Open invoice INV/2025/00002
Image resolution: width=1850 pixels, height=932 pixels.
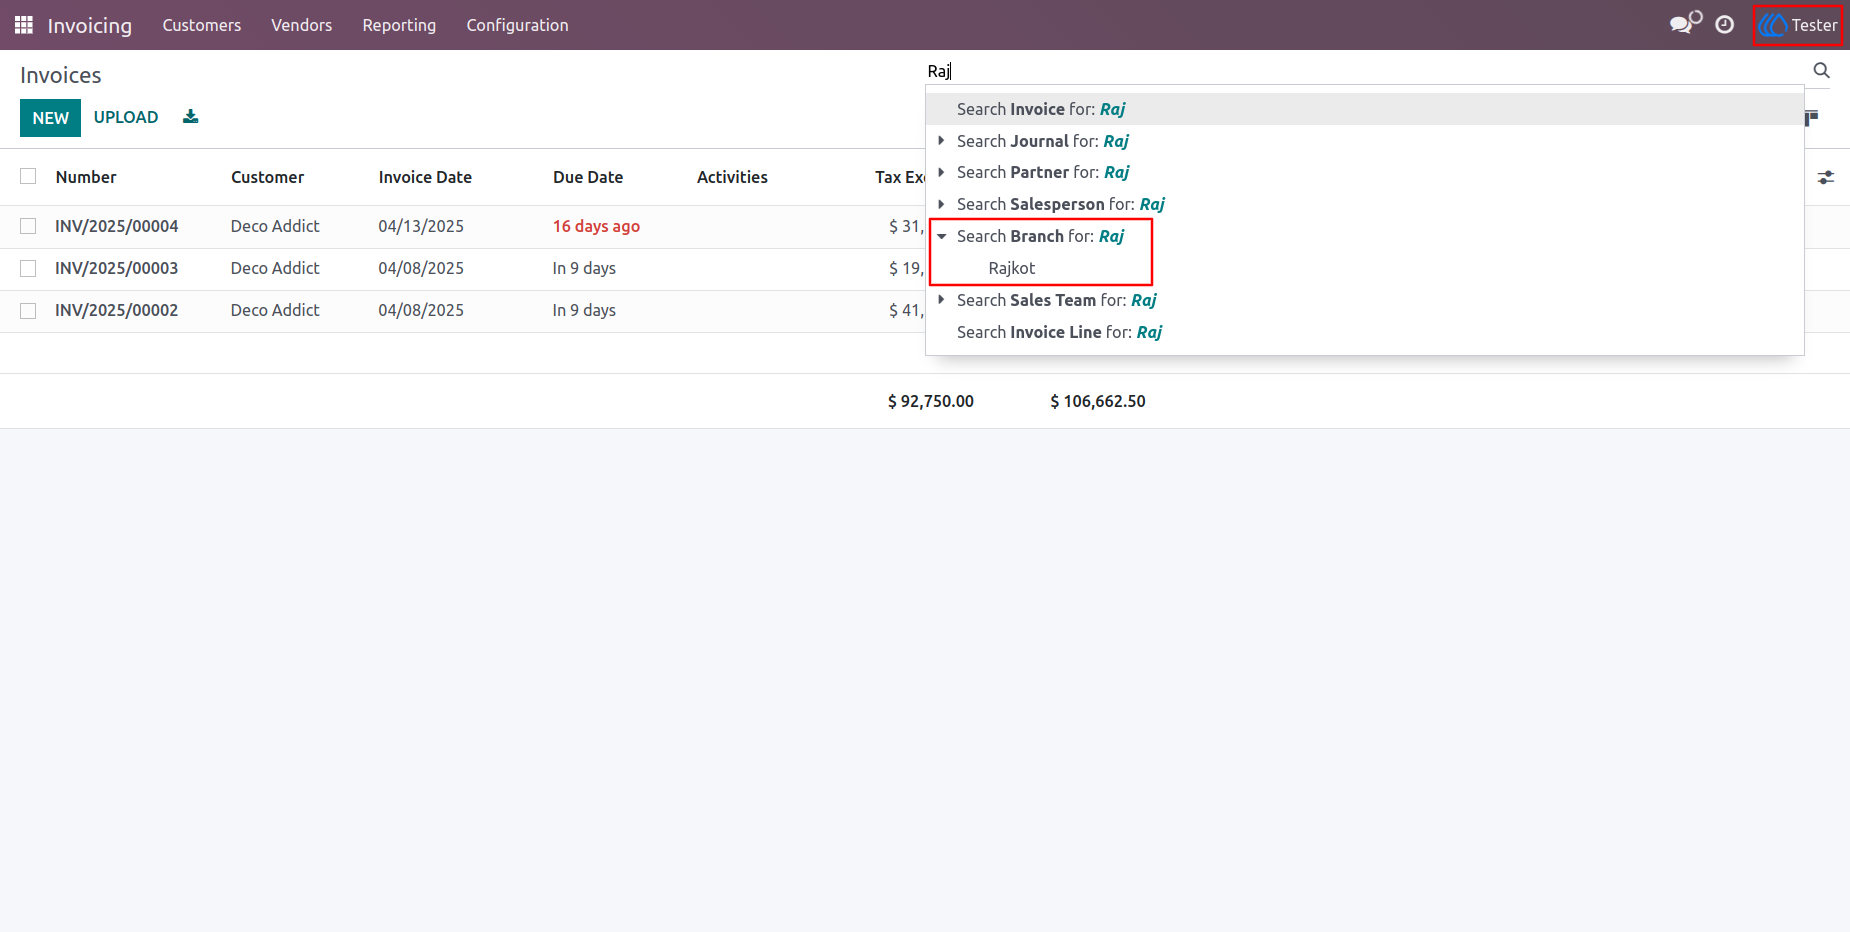116,310
